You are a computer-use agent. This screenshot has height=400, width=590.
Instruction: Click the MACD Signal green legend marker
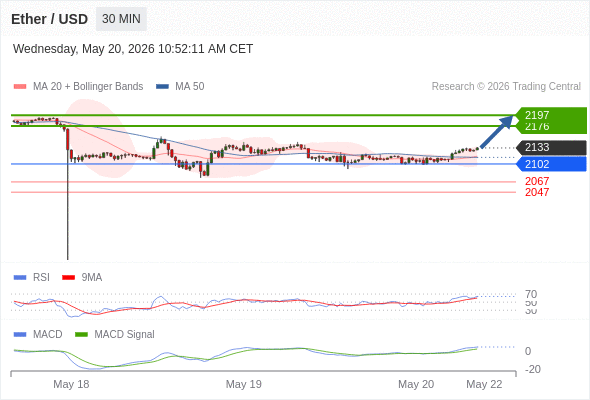pos(81,334)
